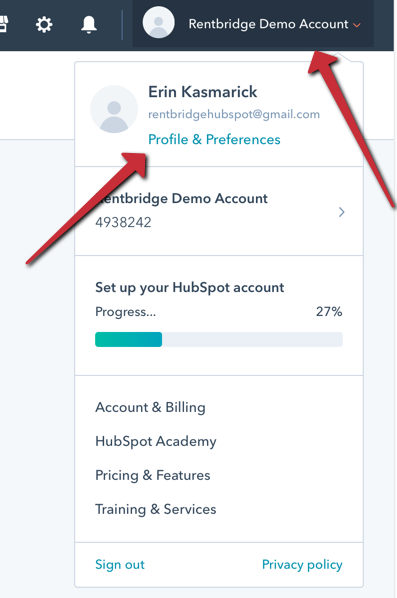Open Pricing & Features
Screen dimensions: 397x598
coord(153,475)
